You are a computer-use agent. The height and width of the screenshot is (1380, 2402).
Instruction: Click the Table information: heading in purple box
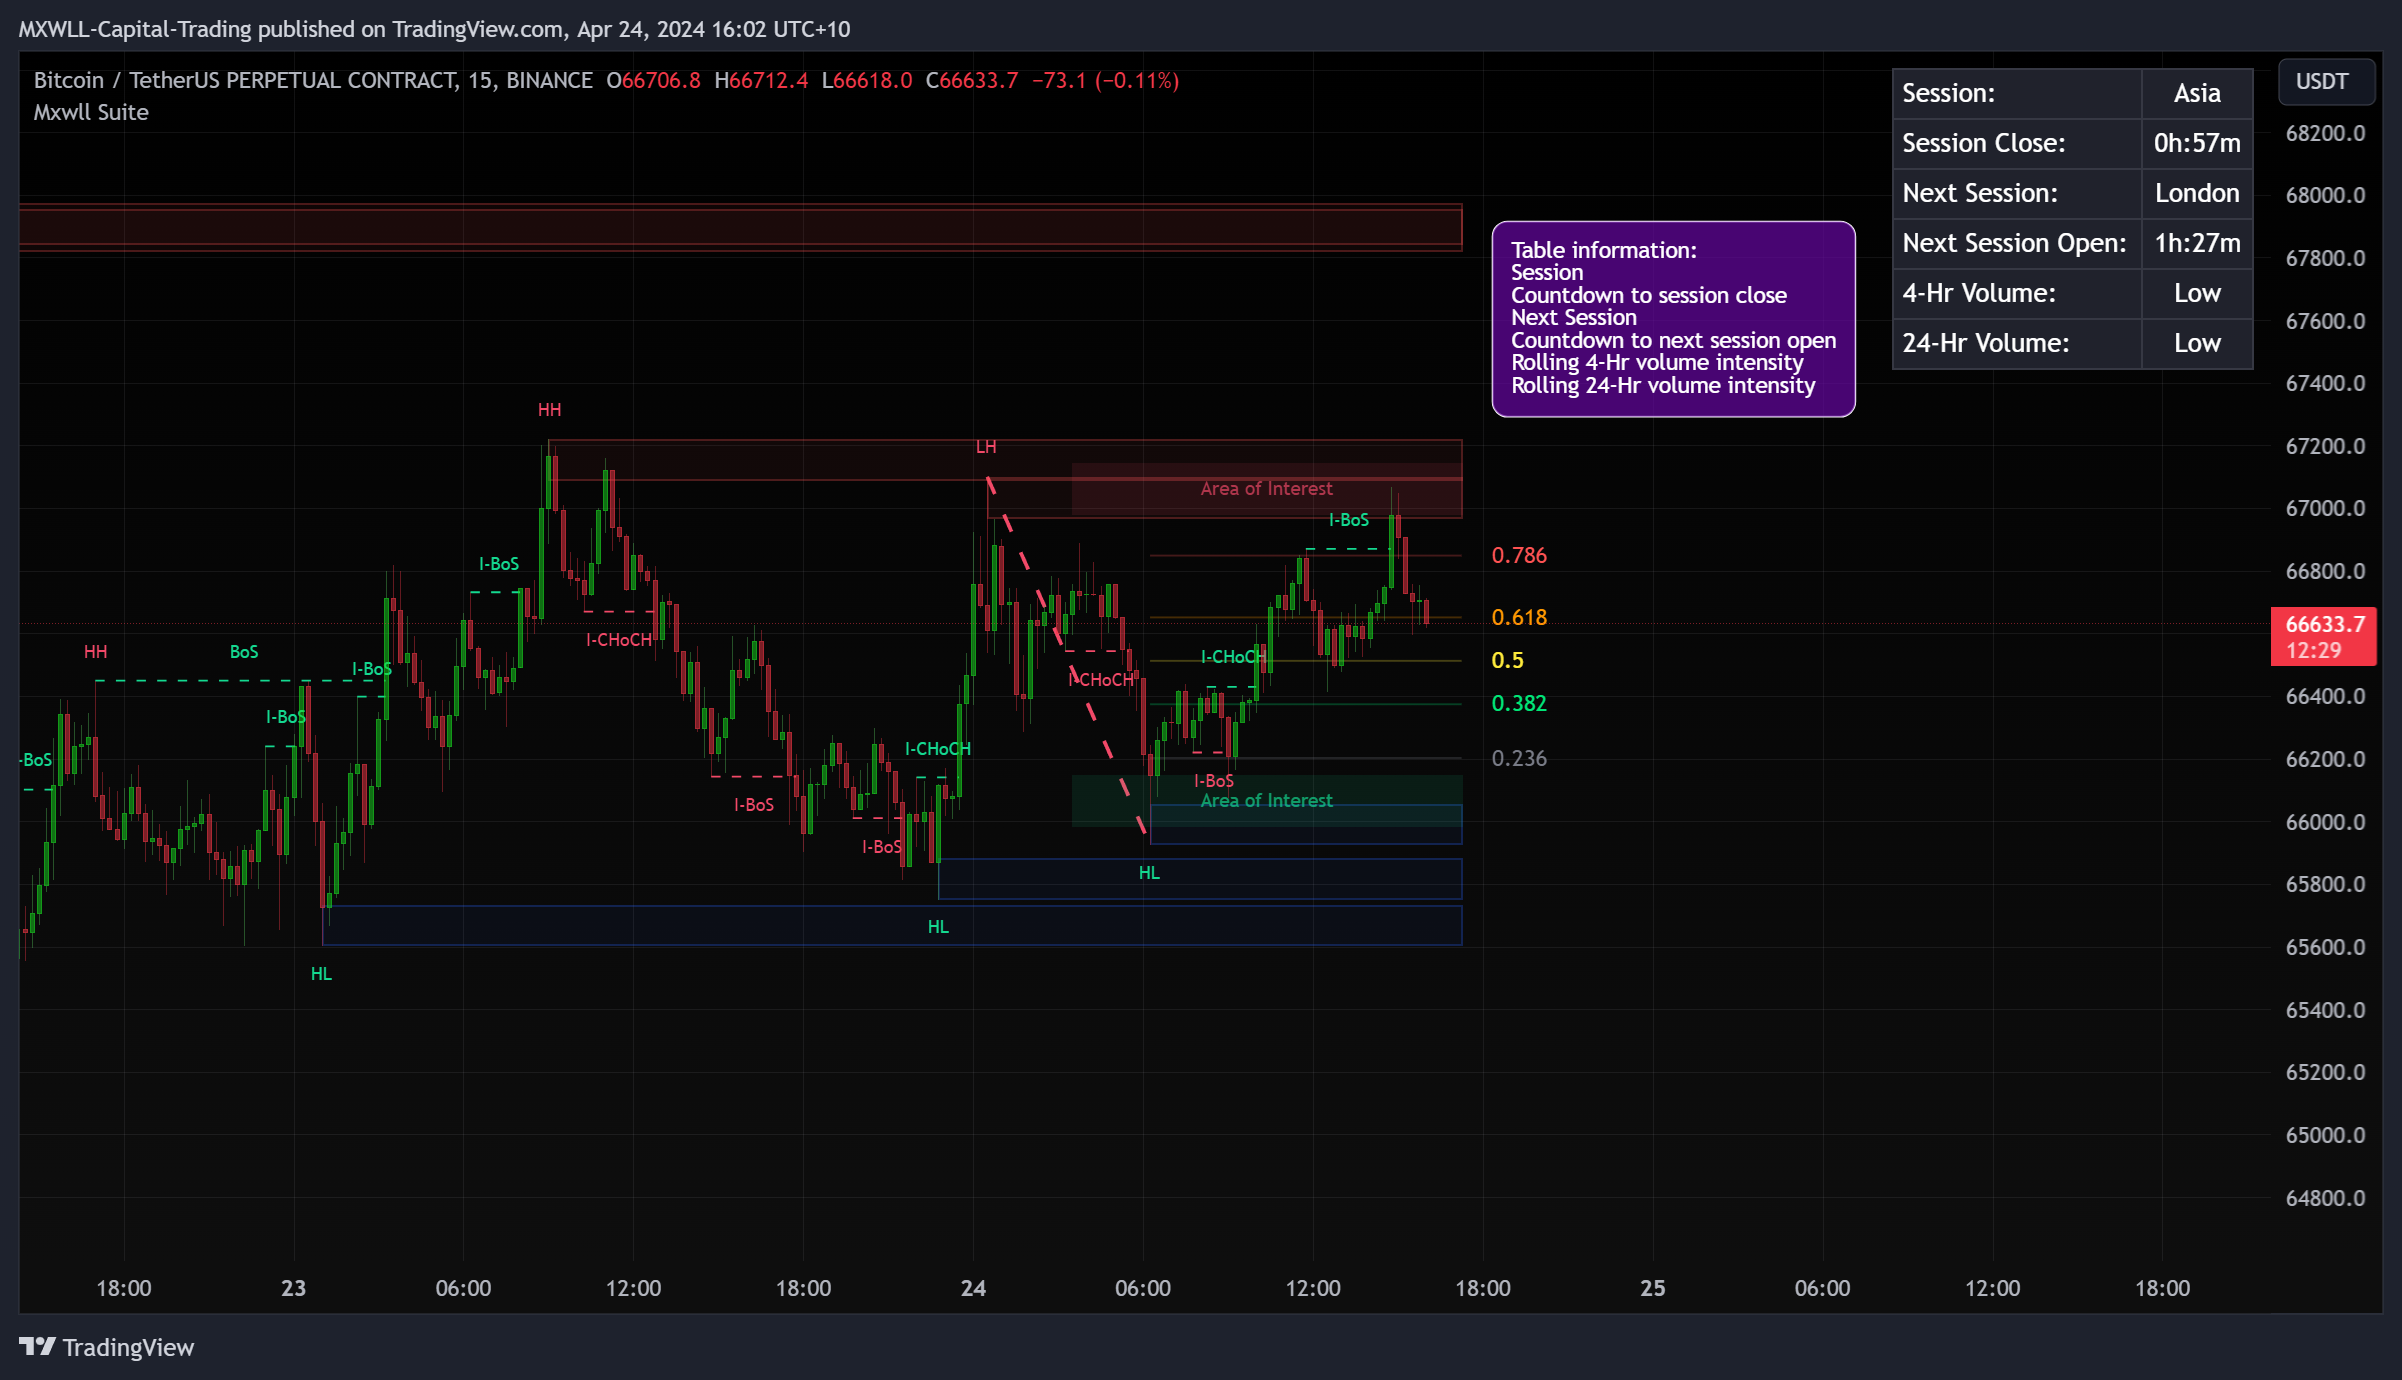[x=1604, y=250]
